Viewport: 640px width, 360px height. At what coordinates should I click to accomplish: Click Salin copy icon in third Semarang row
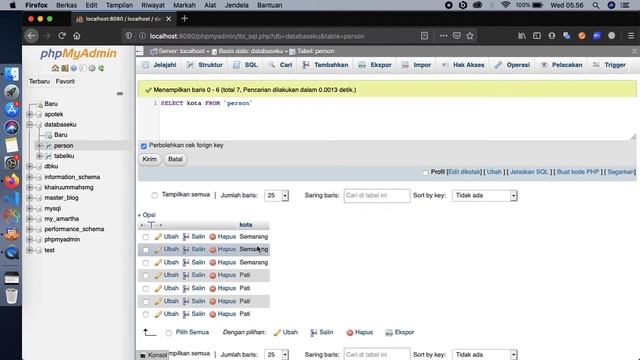pos(186,262)
